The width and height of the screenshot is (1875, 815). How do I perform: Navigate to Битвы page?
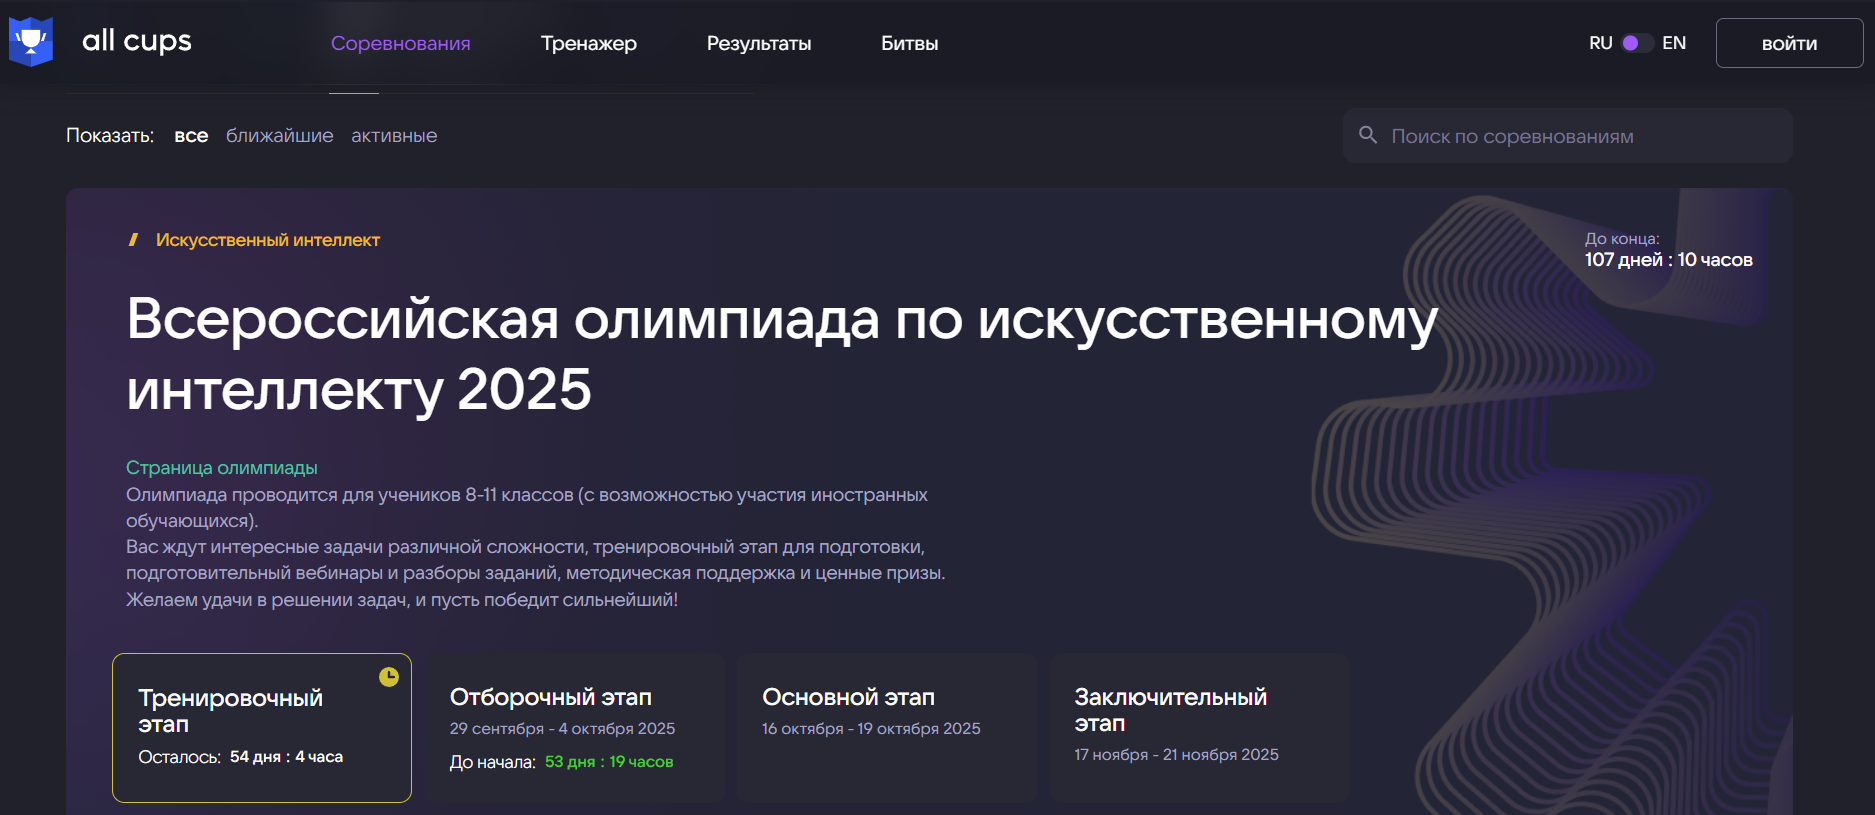(909, 44)
